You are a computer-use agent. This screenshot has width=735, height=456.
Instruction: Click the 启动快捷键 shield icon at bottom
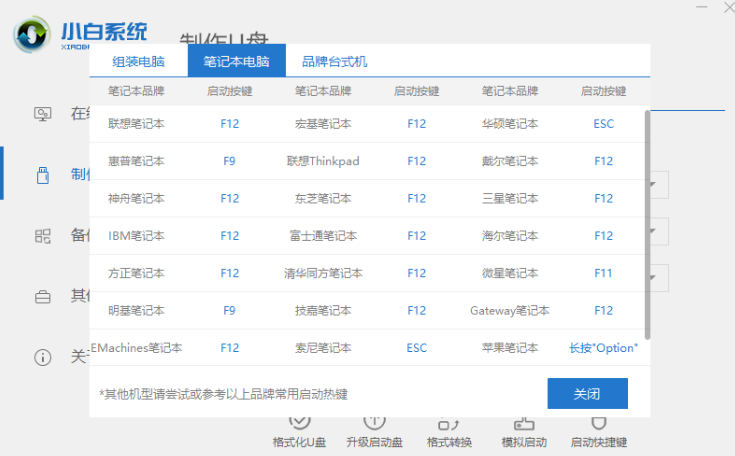(x=599, y=423)
